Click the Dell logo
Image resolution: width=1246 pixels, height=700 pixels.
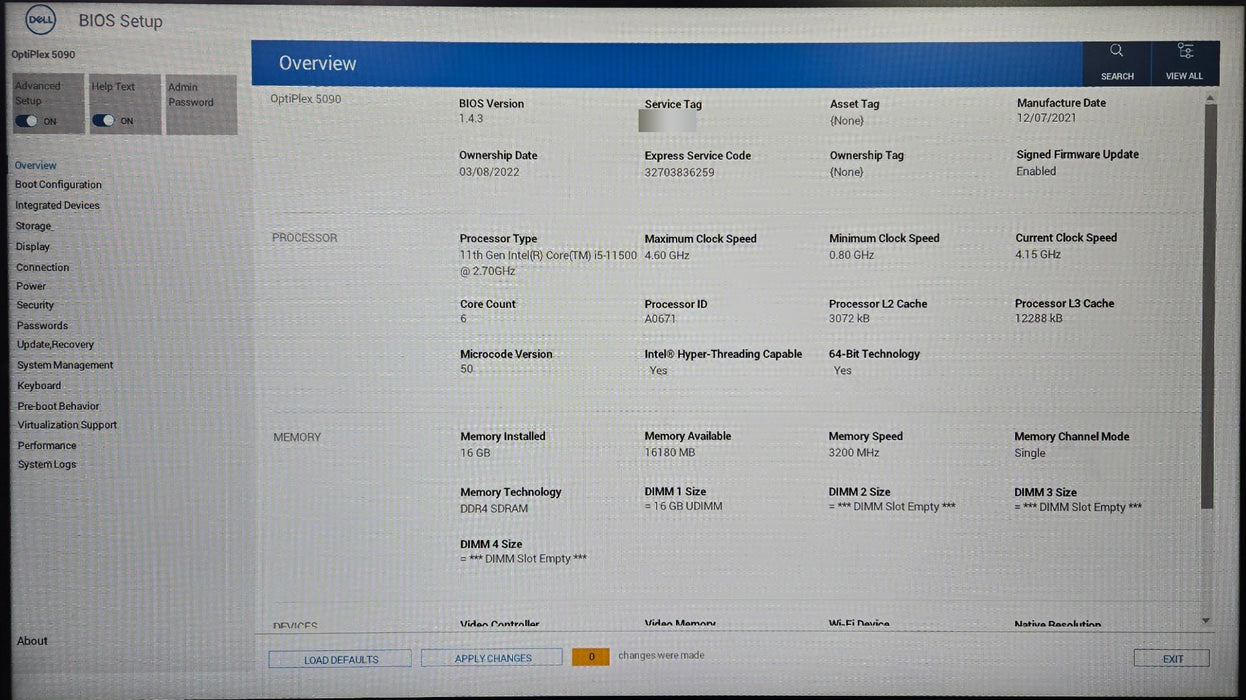click(x=40, y=19)
